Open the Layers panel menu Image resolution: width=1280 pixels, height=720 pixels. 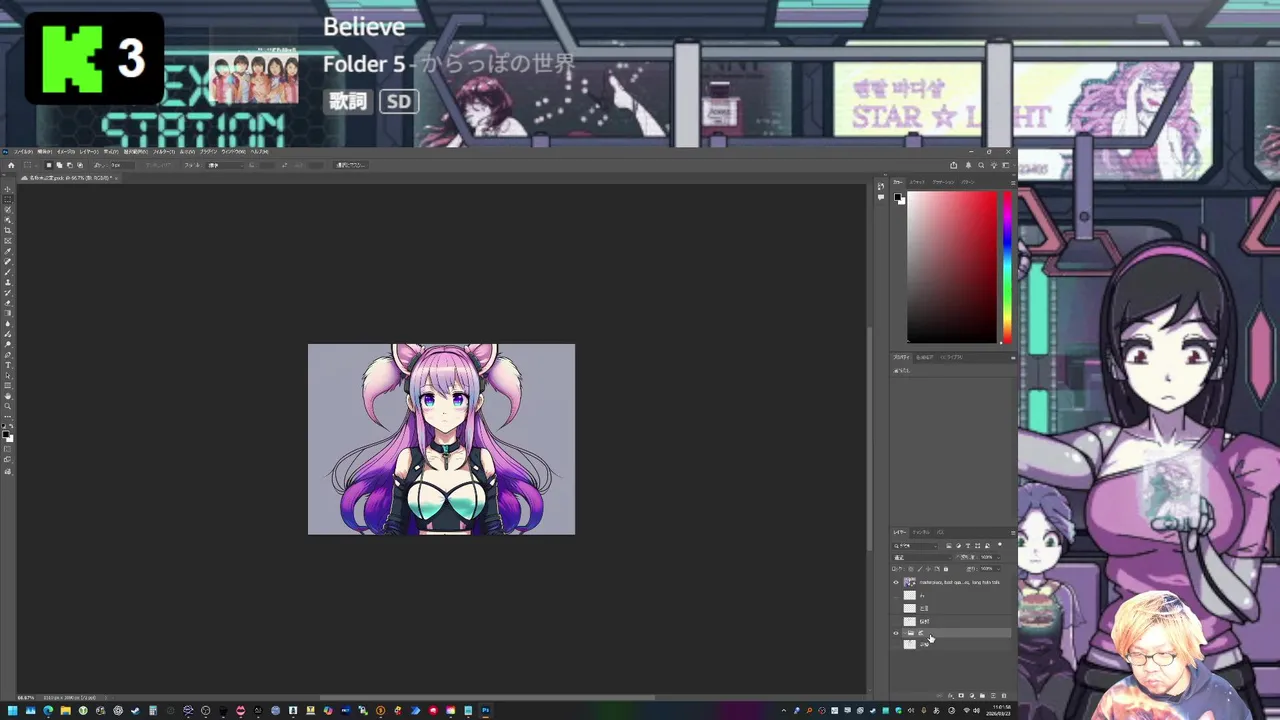(x=1013, y=533)
